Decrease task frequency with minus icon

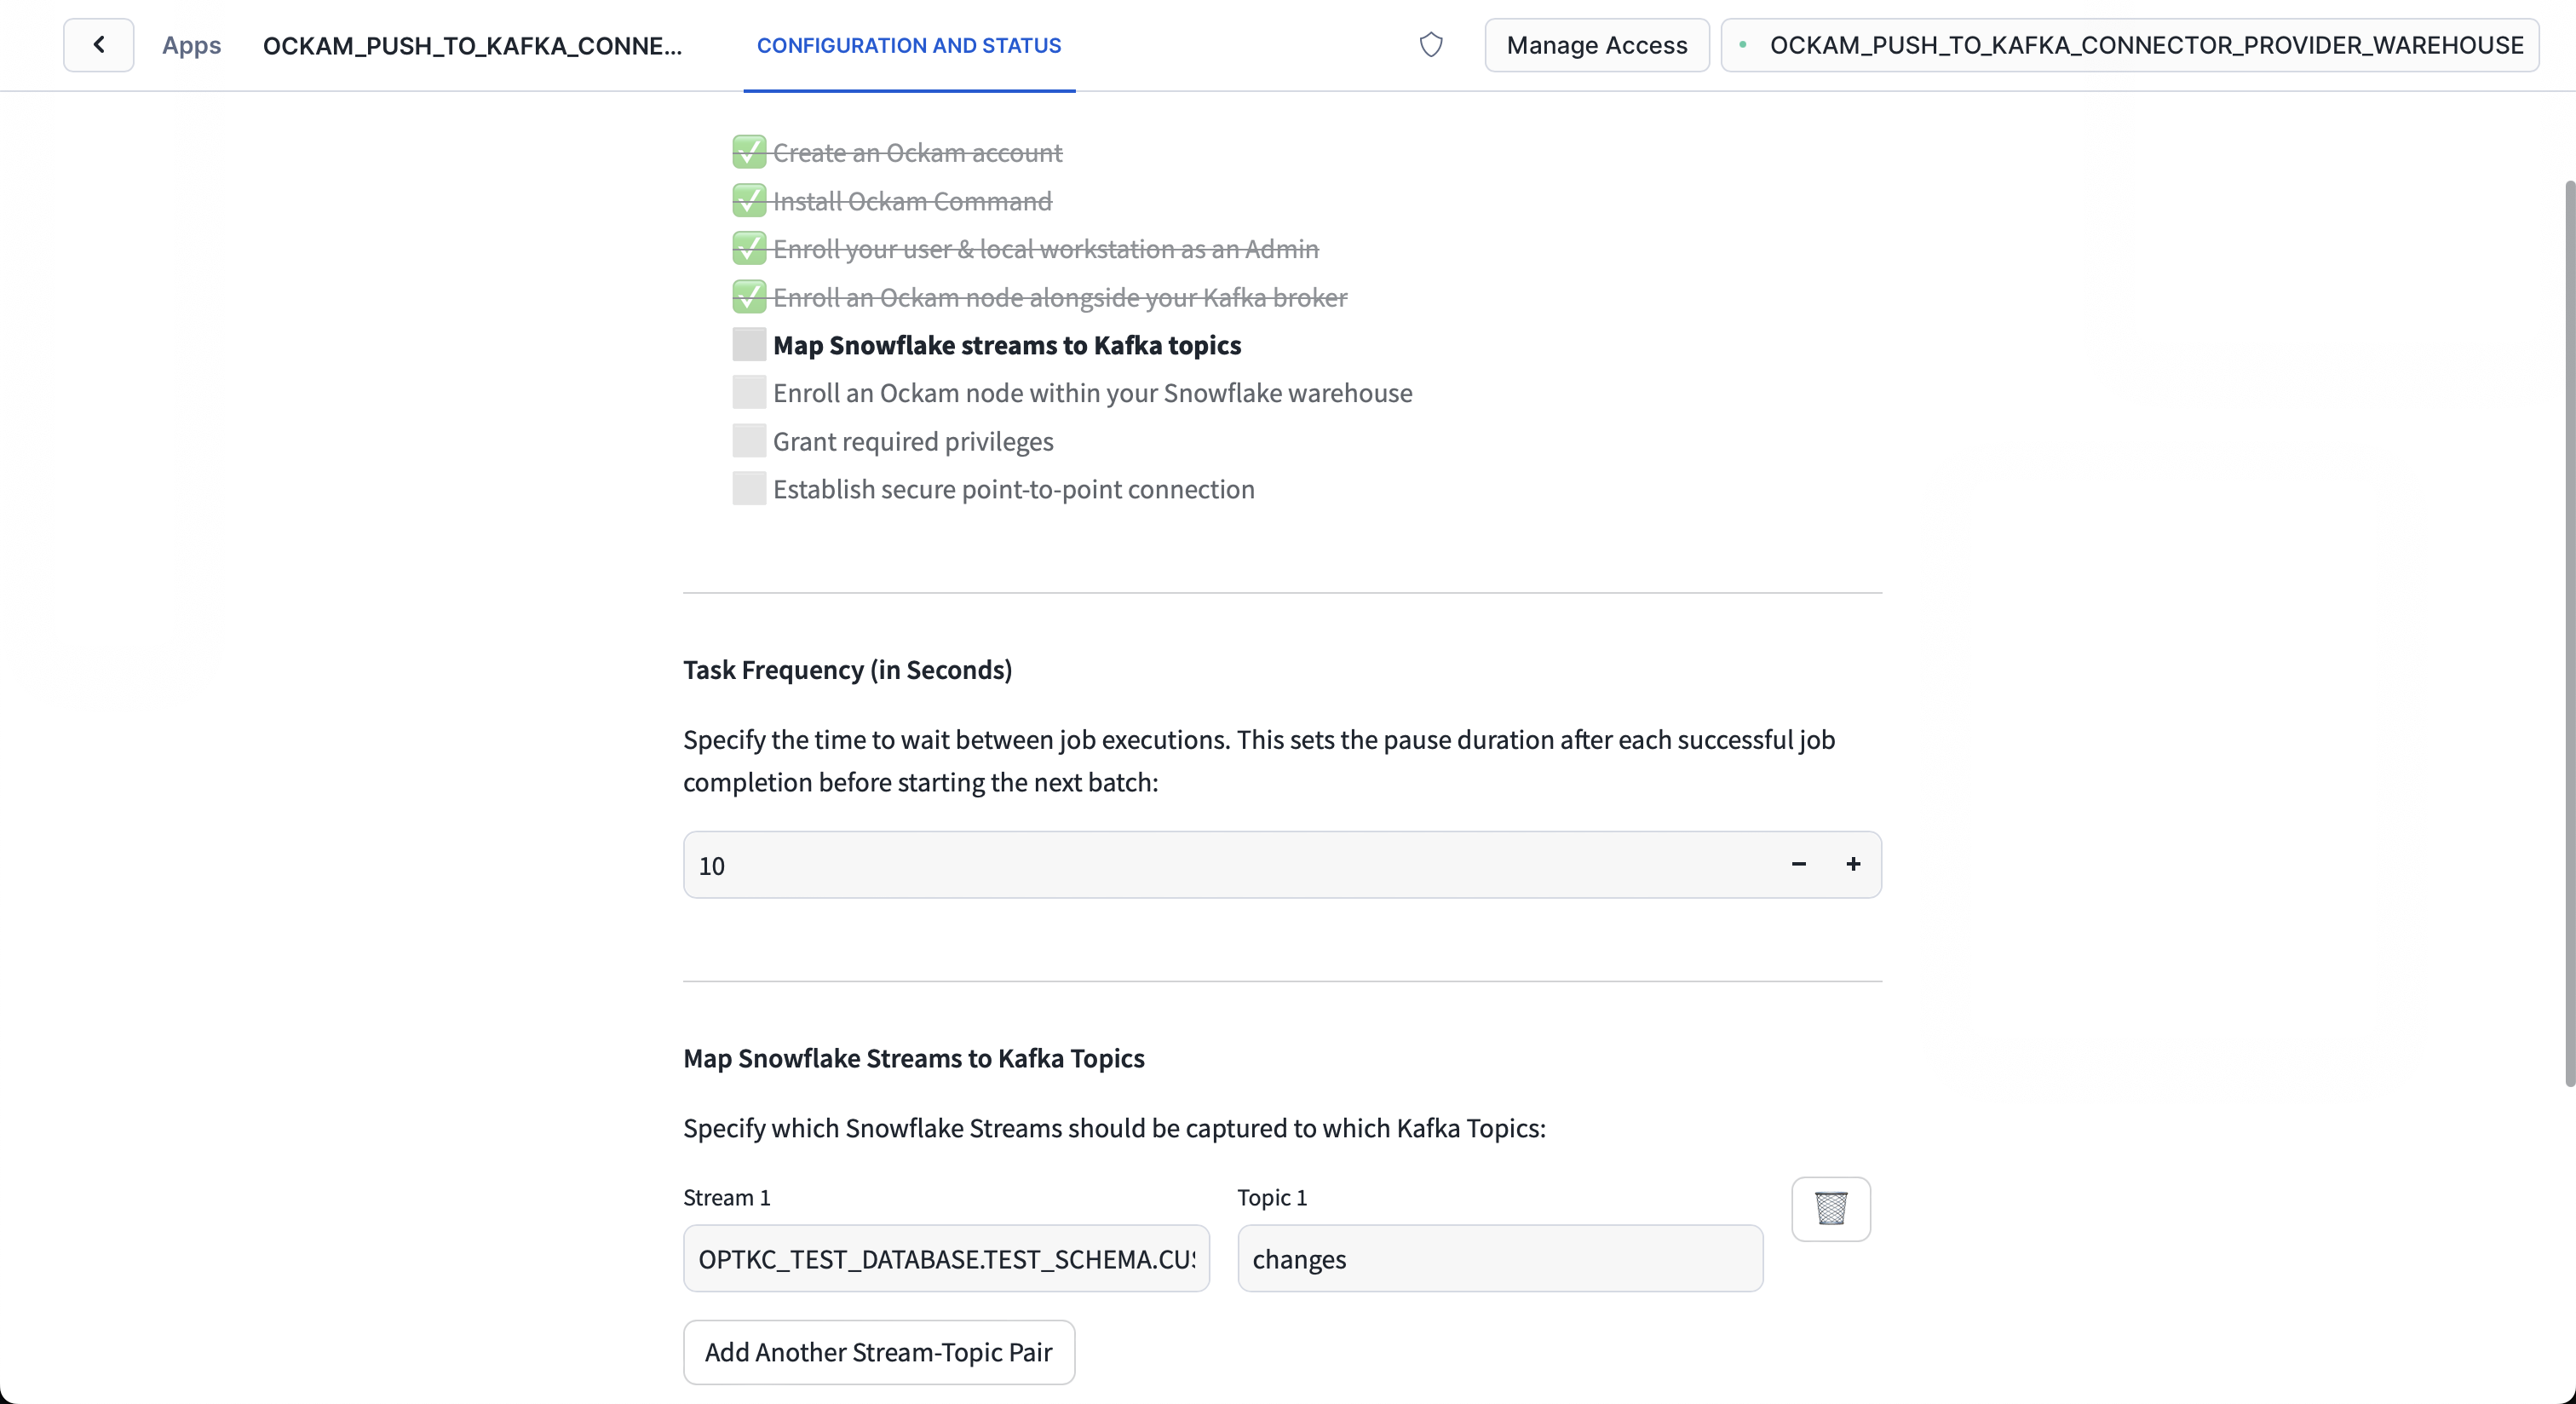pyautogui.click(x=1798, y=864)
